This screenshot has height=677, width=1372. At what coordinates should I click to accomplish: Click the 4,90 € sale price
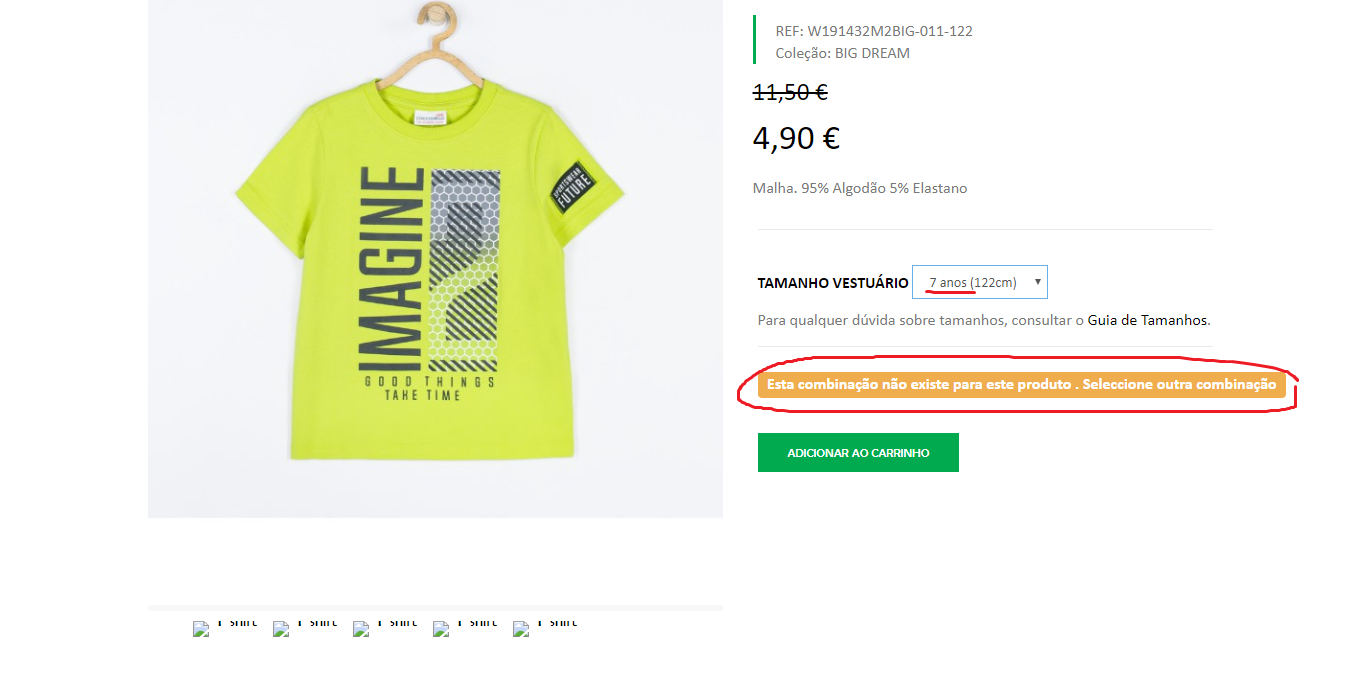[796, 138]
